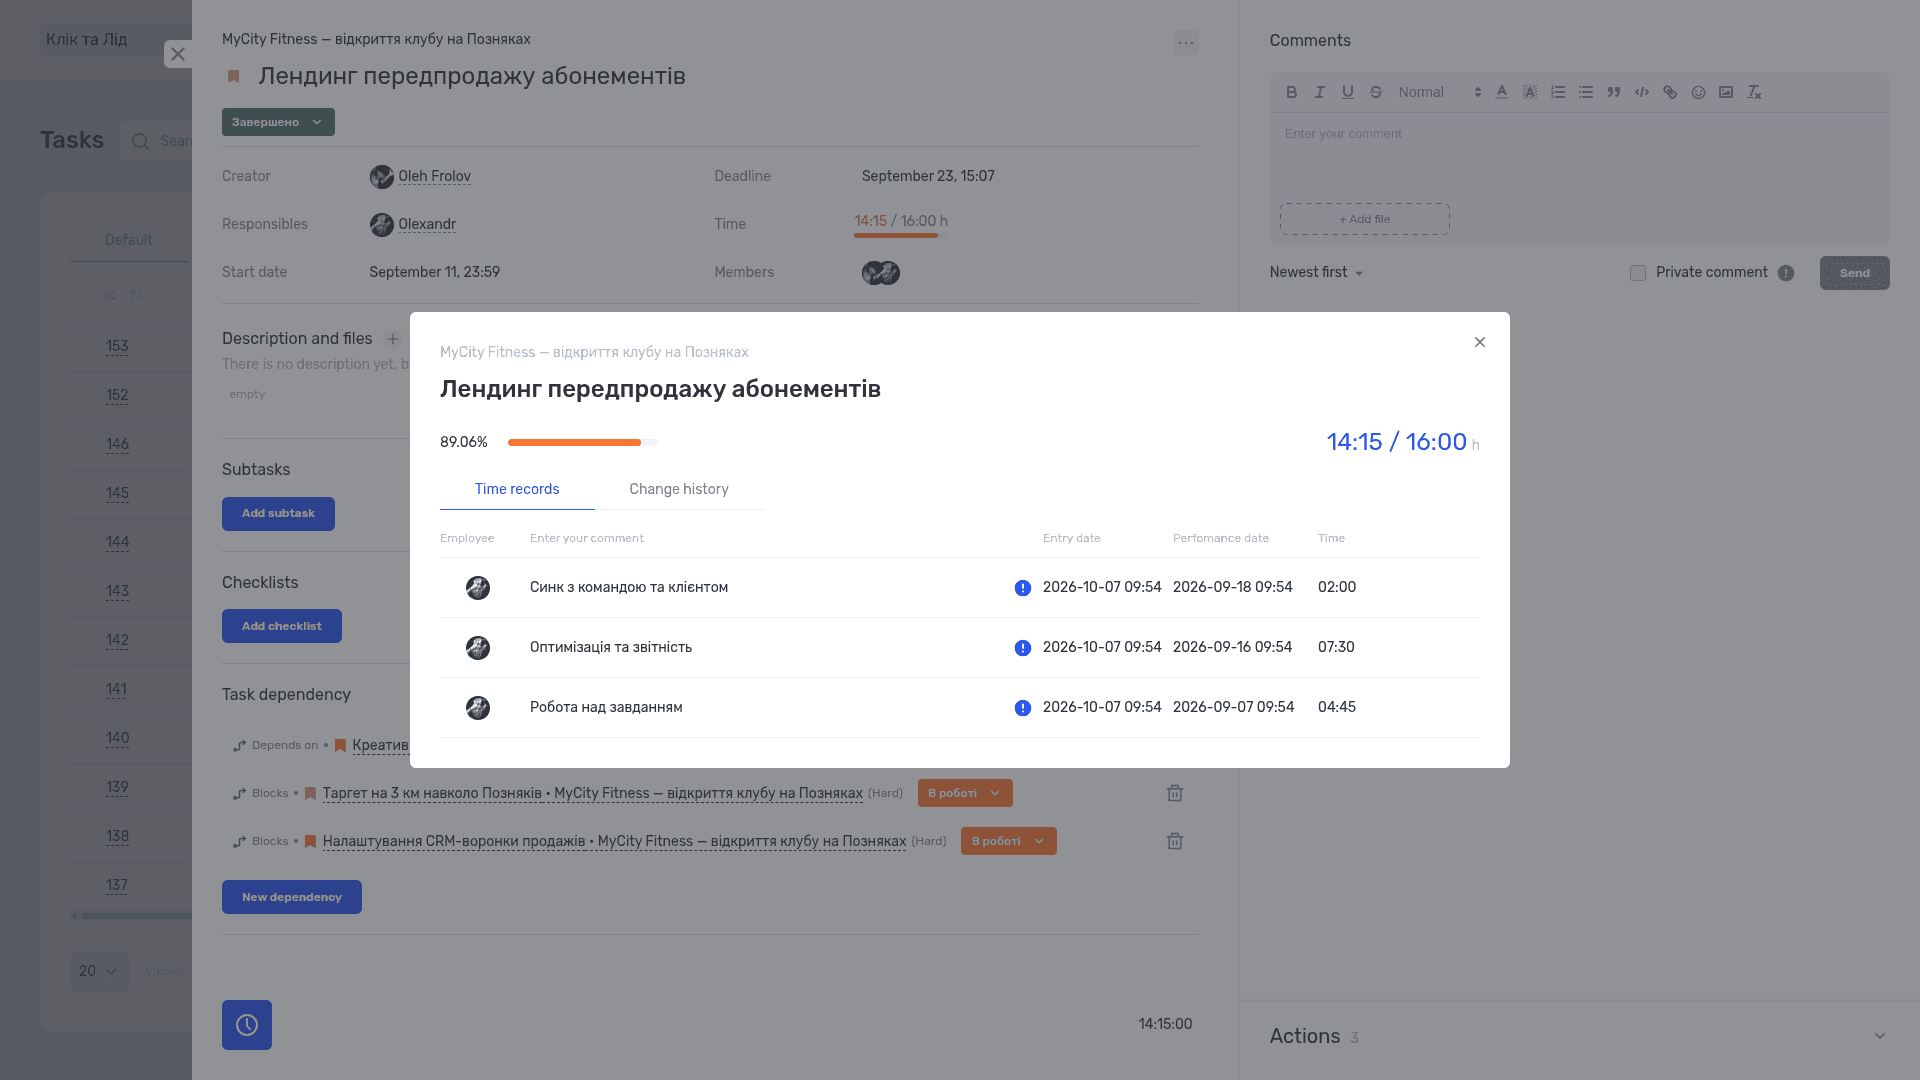The image size is (1920, 1080).
Task: Open the task three-dots options menu
Action: pos(1186,42)
